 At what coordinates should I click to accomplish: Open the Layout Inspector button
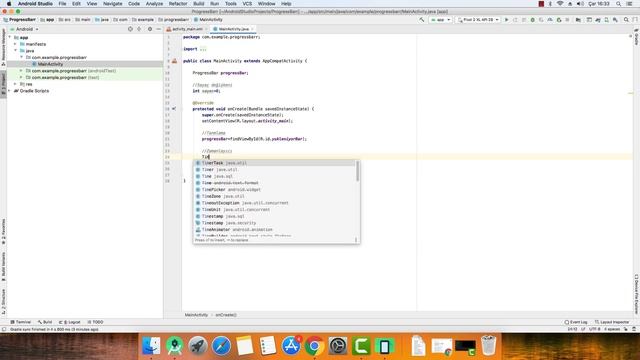(x=612, y=322)
